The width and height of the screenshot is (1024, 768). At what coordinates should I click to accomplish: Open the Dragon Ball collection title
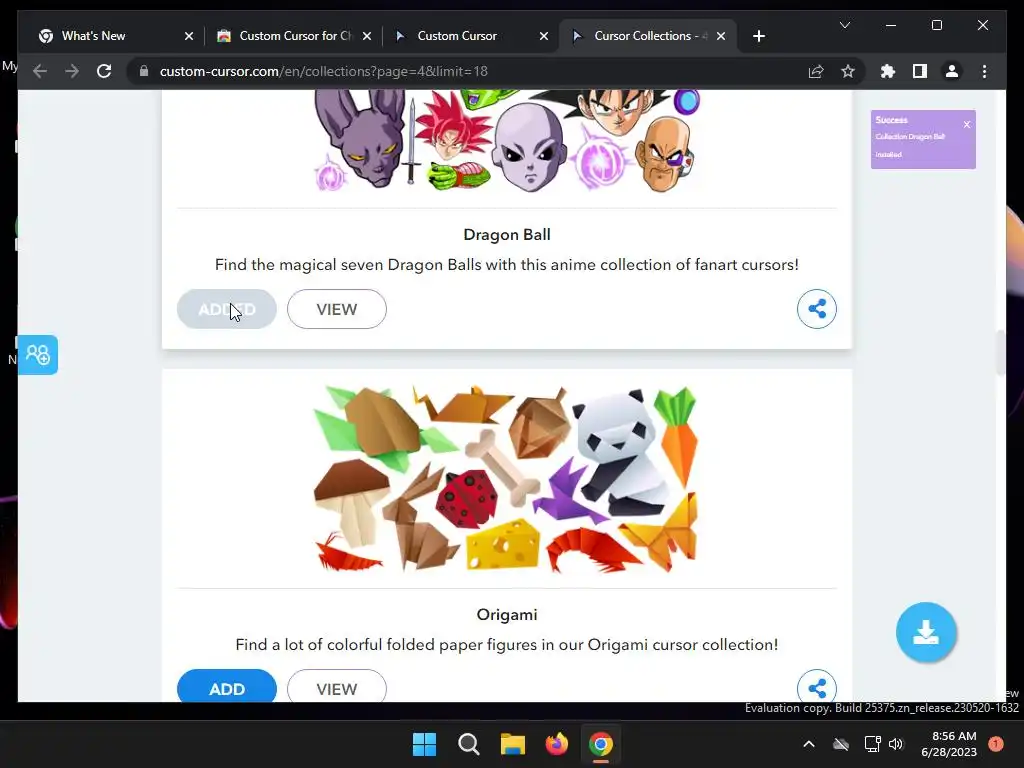(x=507, y=234)
